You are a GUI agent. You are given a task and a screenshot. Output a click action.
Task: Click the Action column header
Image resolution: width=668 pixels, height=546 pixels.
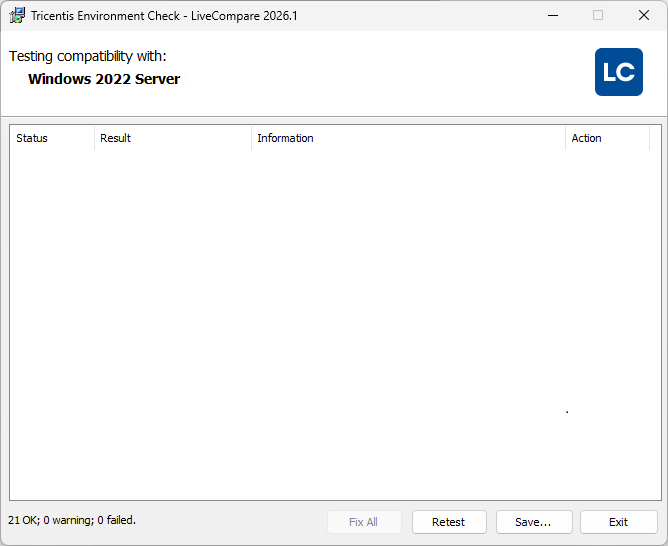pyautogui.click(x=608, y=138)
